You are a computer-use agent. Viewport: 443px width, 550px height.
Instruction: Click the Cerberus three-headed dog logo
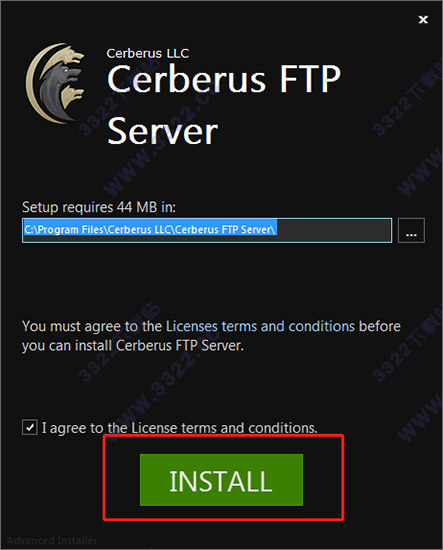pyautogui.click(x=55, y=83)
